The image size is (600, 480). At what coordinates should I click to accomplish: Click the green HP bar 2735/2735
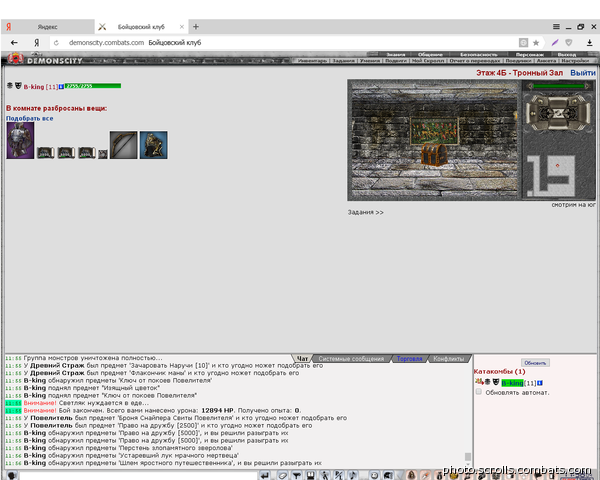(93, 86)
